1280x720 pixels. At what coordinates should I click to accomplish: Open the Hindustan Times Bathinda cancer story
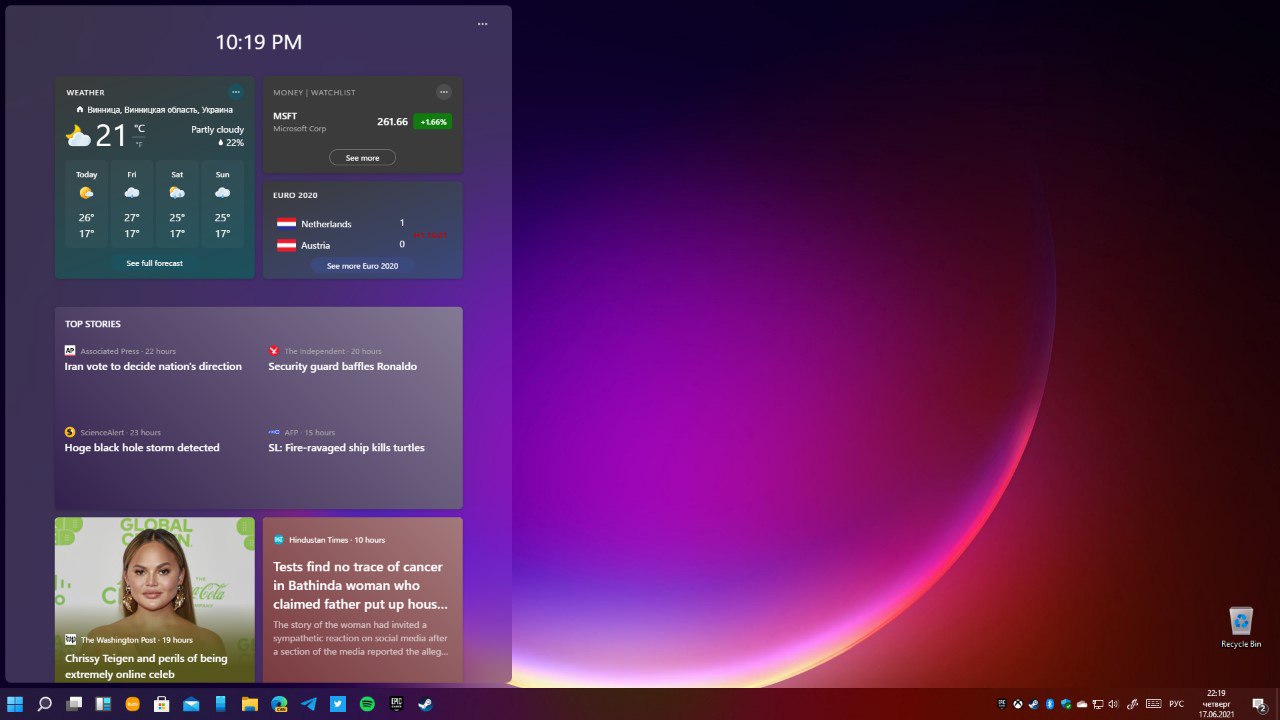tap(362, 600)
